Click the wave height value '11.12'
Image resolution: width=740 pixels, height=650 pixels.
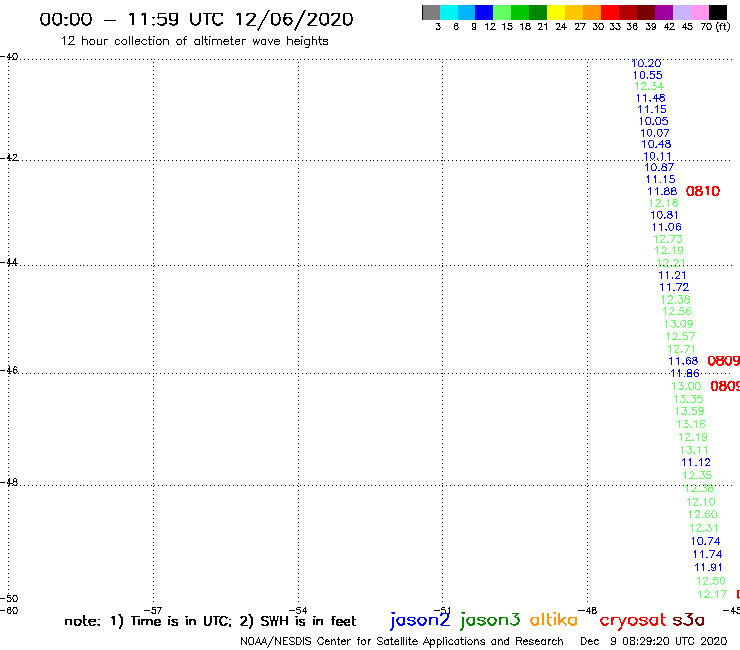point(696,462)
